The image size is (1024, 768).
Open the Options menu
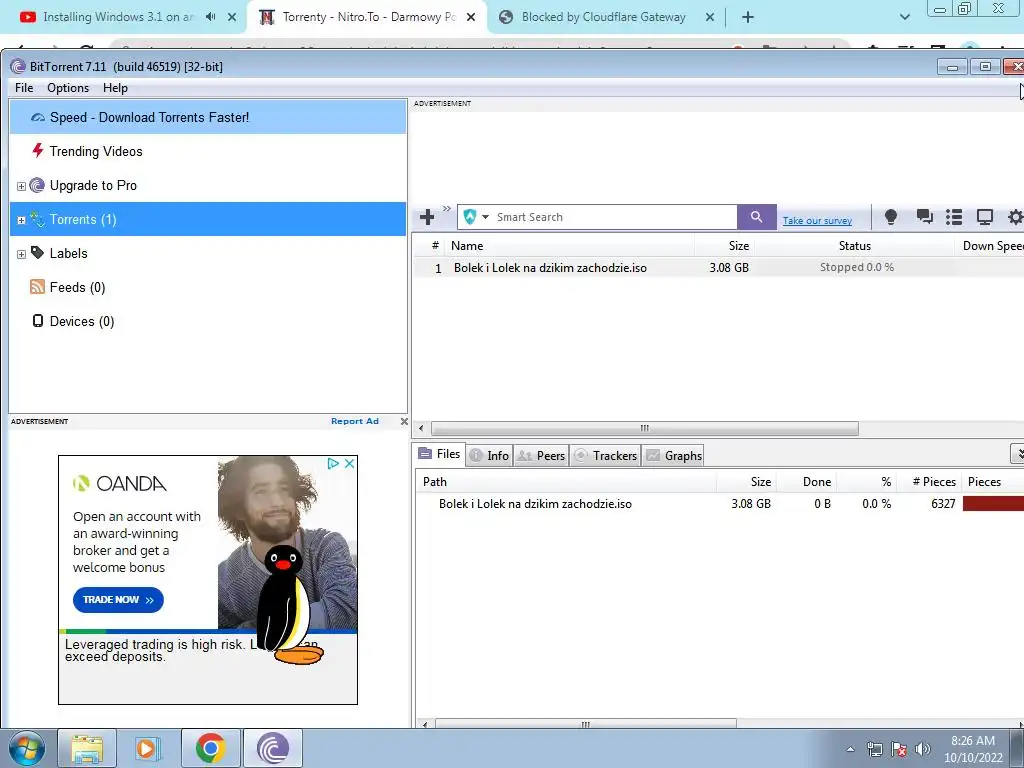[x=68, y=88]
